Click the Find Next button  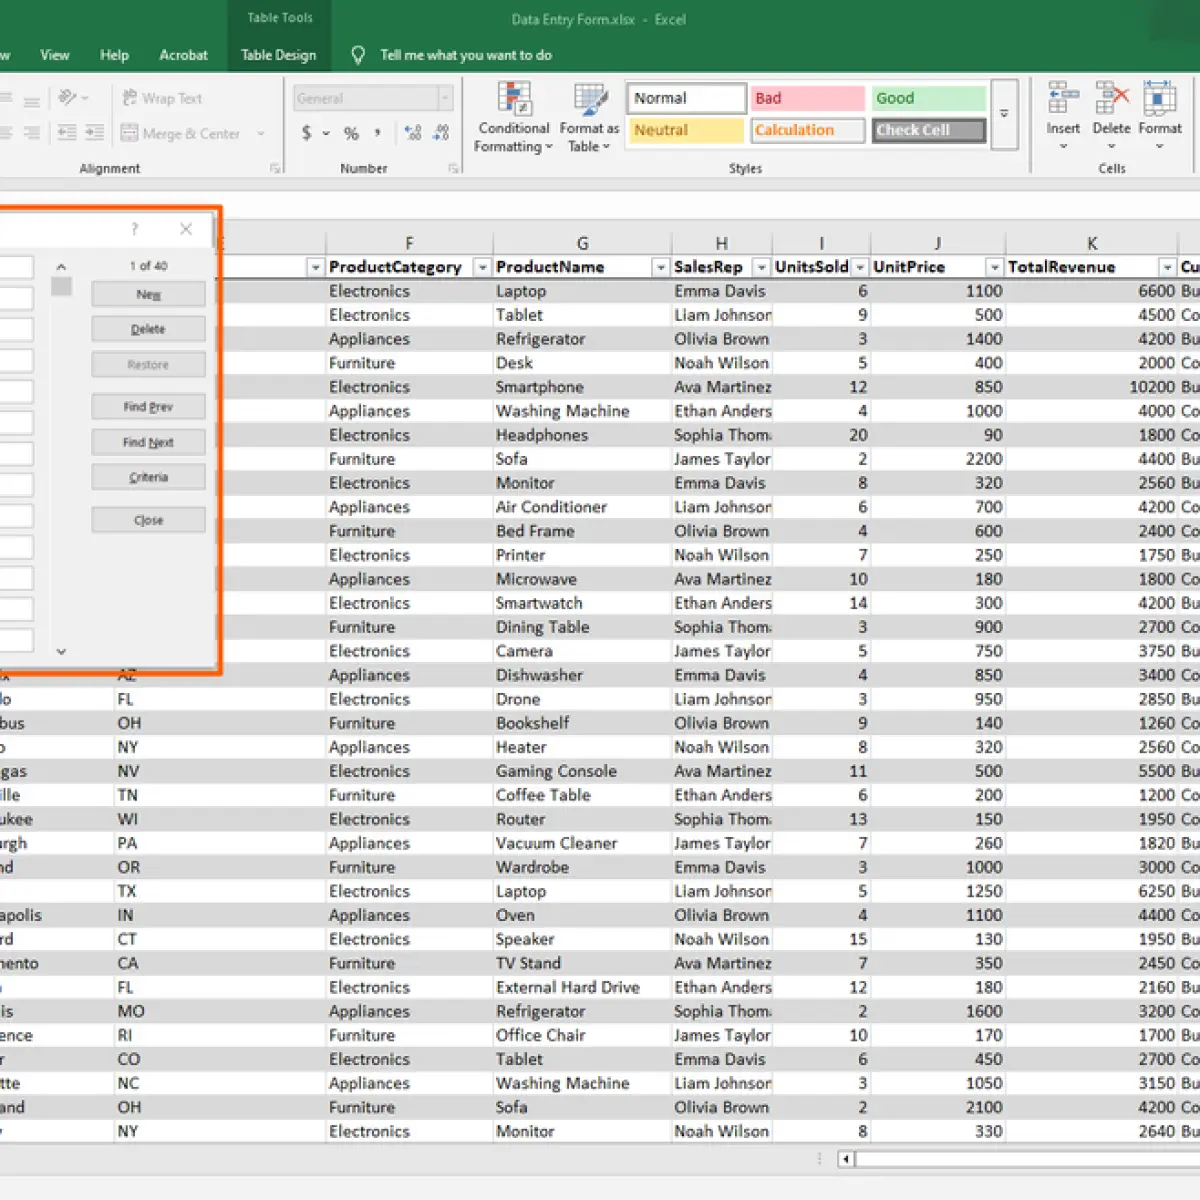tap(148, 442)
